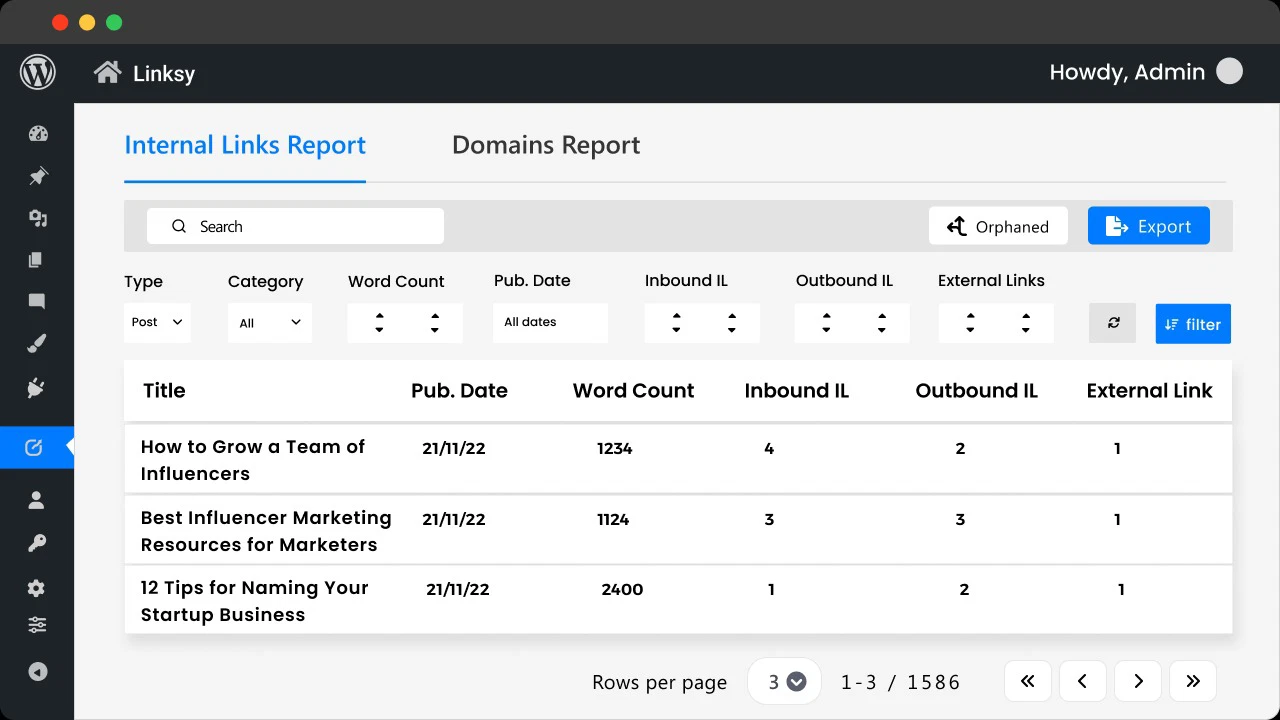The height and width of the screenshot is (720, 1280).
Task: Click inside the Search field
Action: (x=295, y=226)
